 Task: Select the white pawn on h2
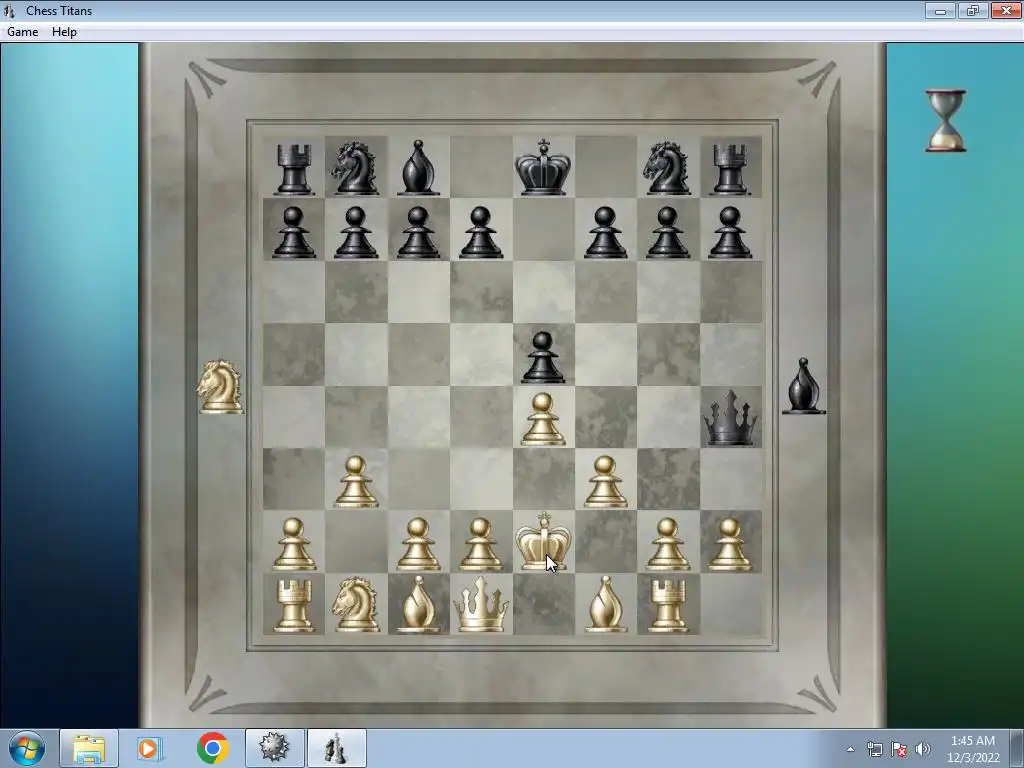pos(730,545)
